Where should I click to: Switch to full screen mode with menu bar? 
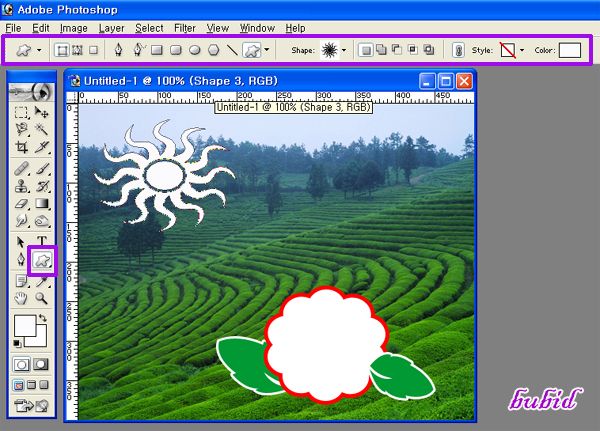coord(31,385)
